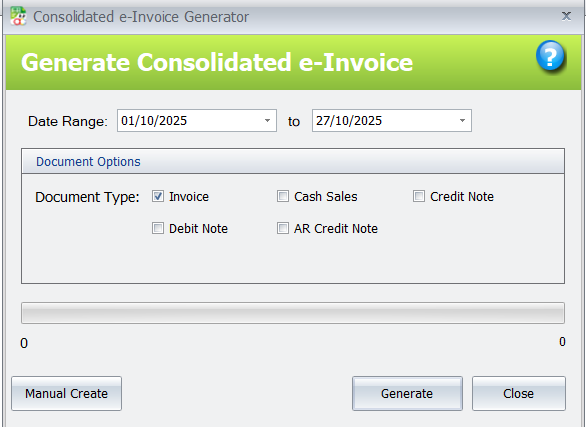
Task: Click the app icon in the title bar
Action: [18, 16]
